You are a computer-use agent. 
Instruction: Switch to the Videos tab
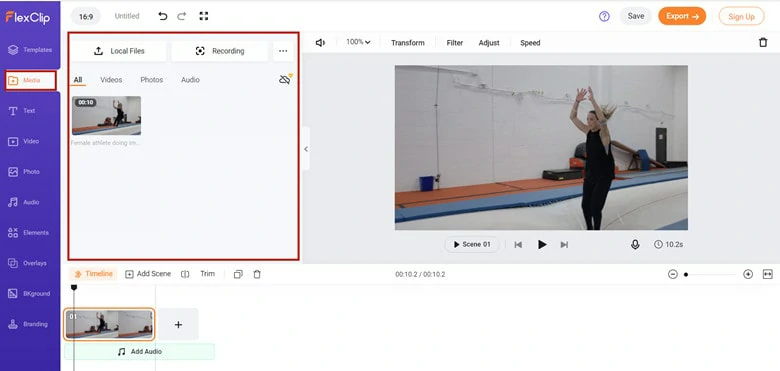pyautogui.click(x=111, y=80)
